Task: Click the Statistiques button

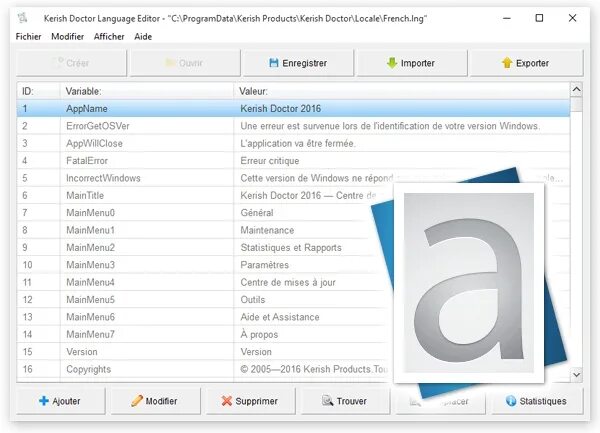Action: point(537,401)
